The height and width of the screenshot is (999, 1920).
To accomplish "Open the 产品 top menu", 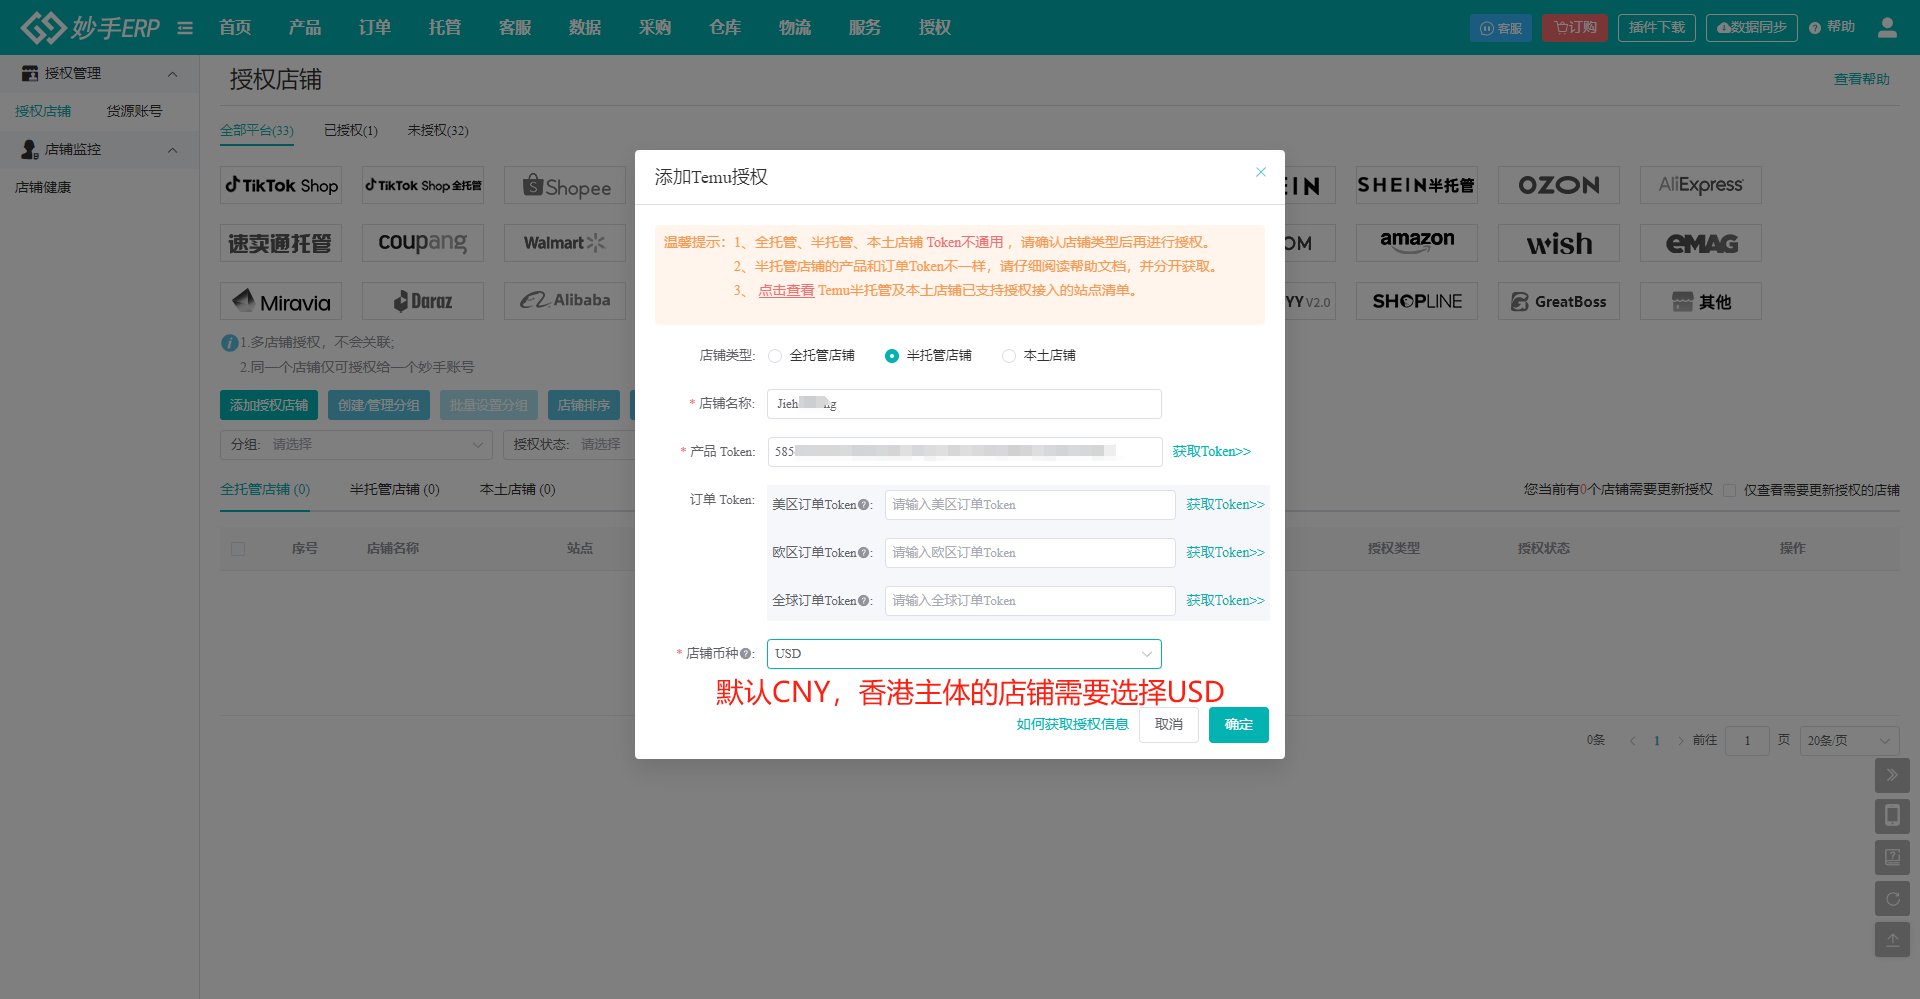I will [x=305, y=27].
